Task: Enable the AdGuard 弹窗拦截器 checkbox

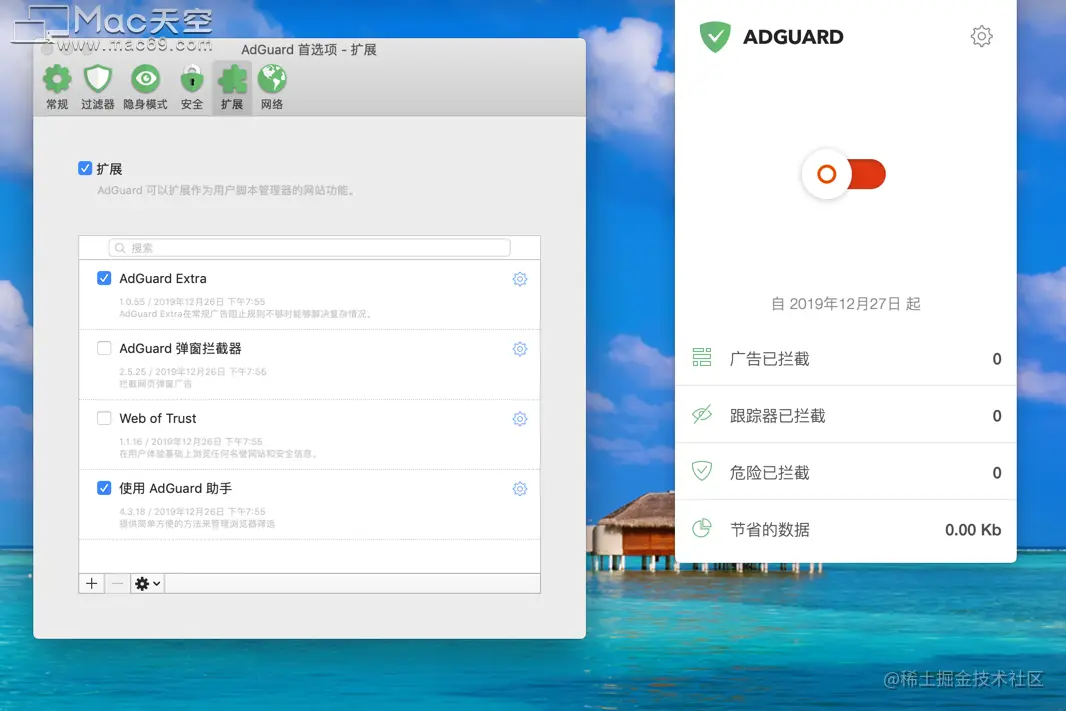Action: pyautogui.click(x=104, y=348)
